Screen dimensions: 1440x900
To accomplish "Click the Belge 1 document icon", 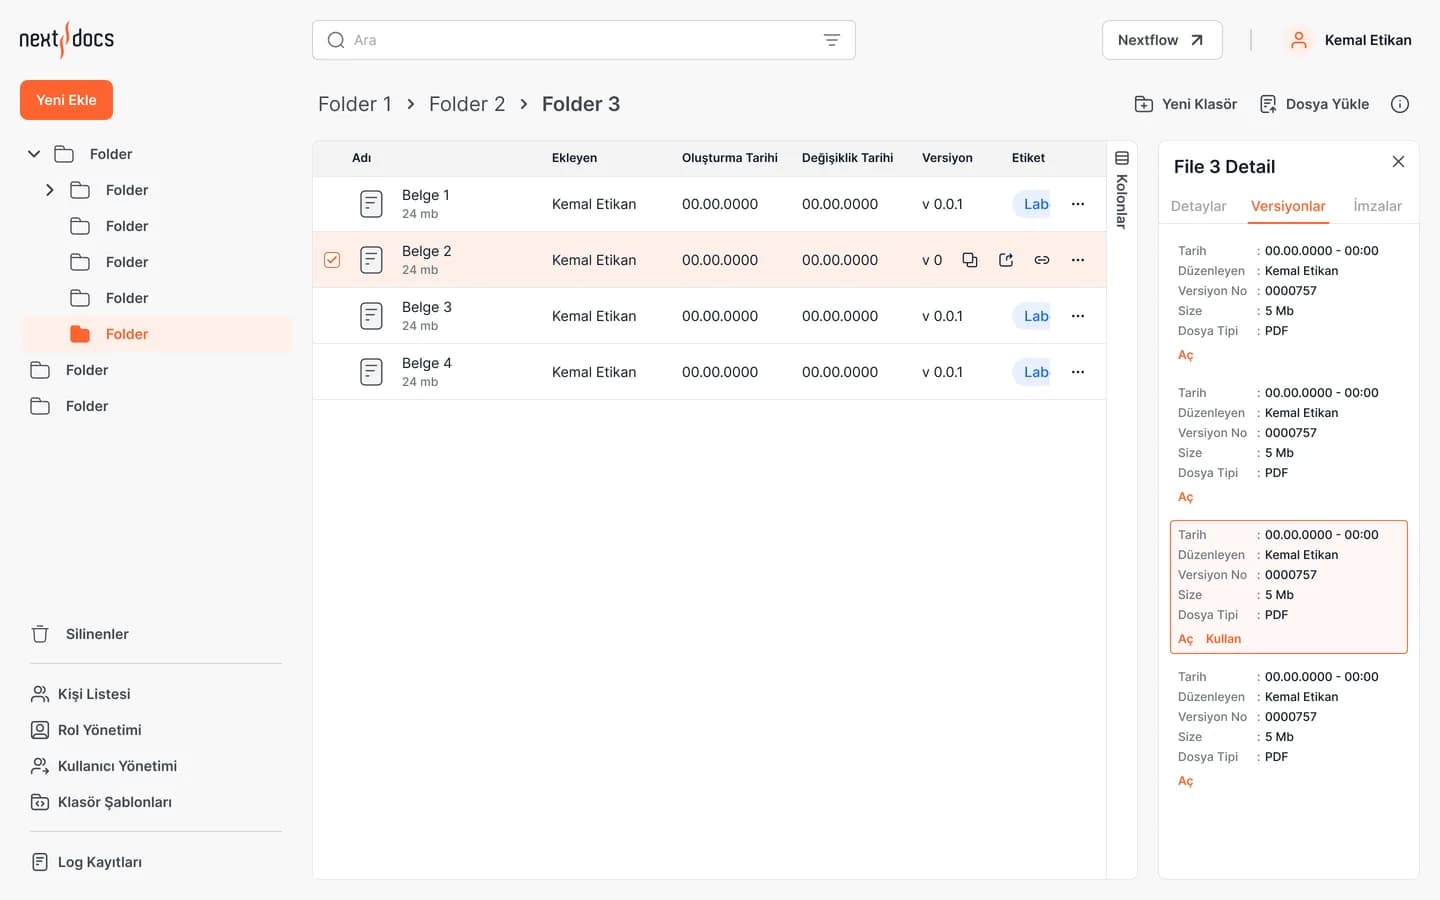I will click(371, 204).
